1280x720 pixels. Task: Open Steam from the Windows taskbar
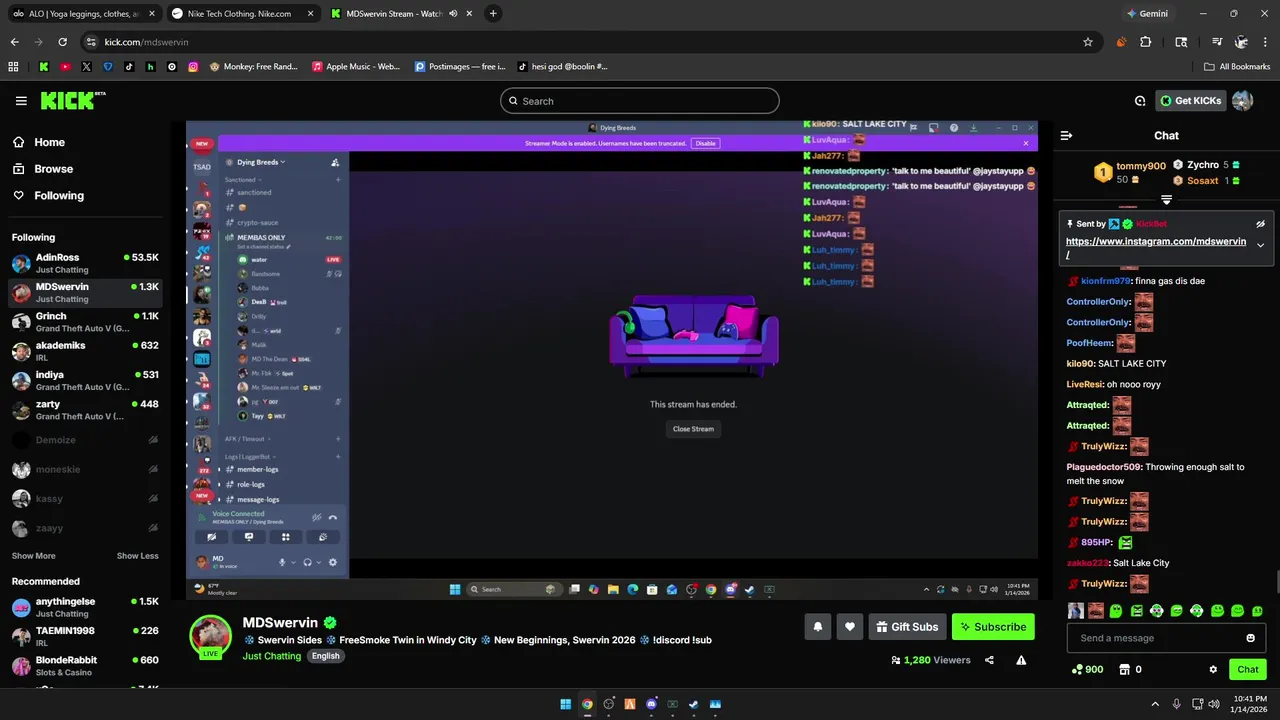[693, 704]
